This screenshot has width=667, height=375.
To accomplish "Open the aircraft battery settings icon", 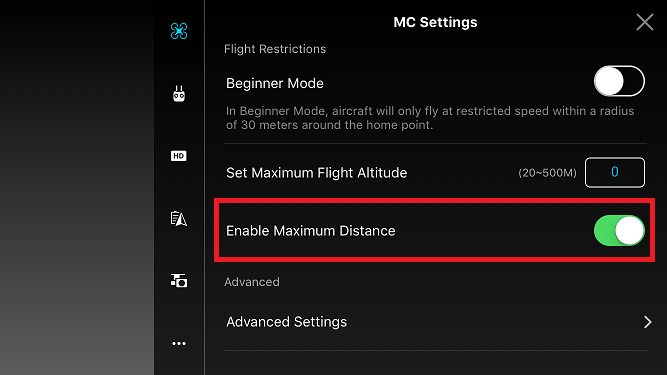I will [x=179, y=219].
